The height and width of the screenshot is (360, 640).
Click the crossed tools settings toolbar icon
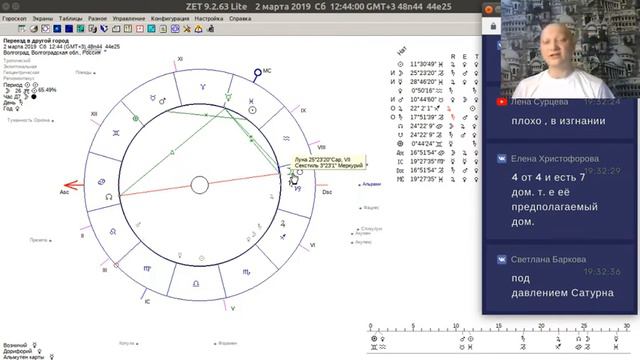coord(187,29)
